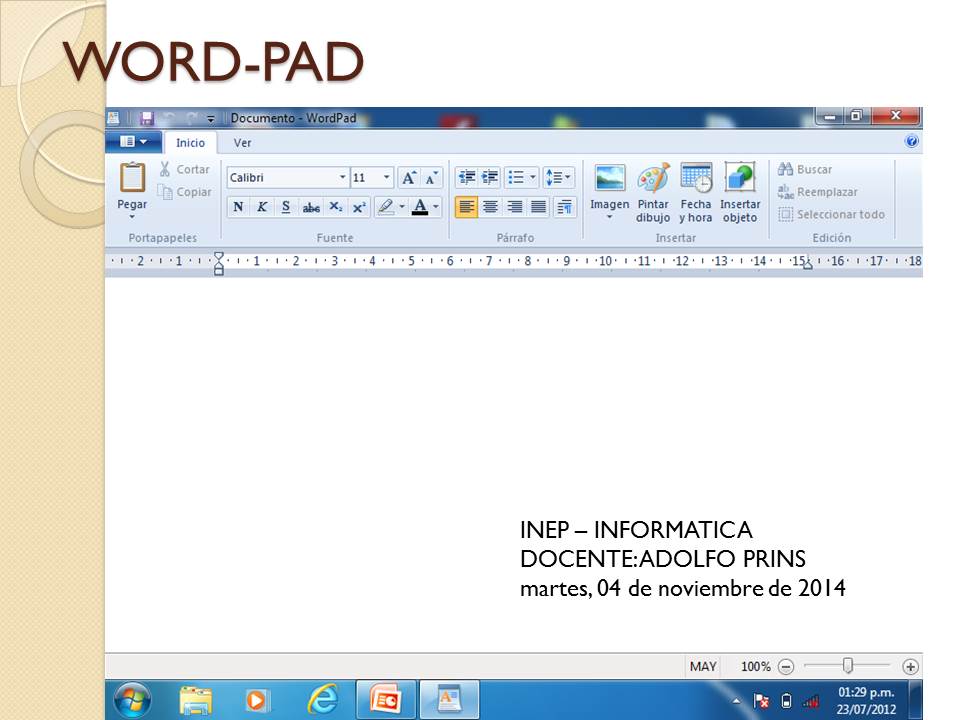Shrink font size with the small A icon
960x720 pixels.
point(431,178)
